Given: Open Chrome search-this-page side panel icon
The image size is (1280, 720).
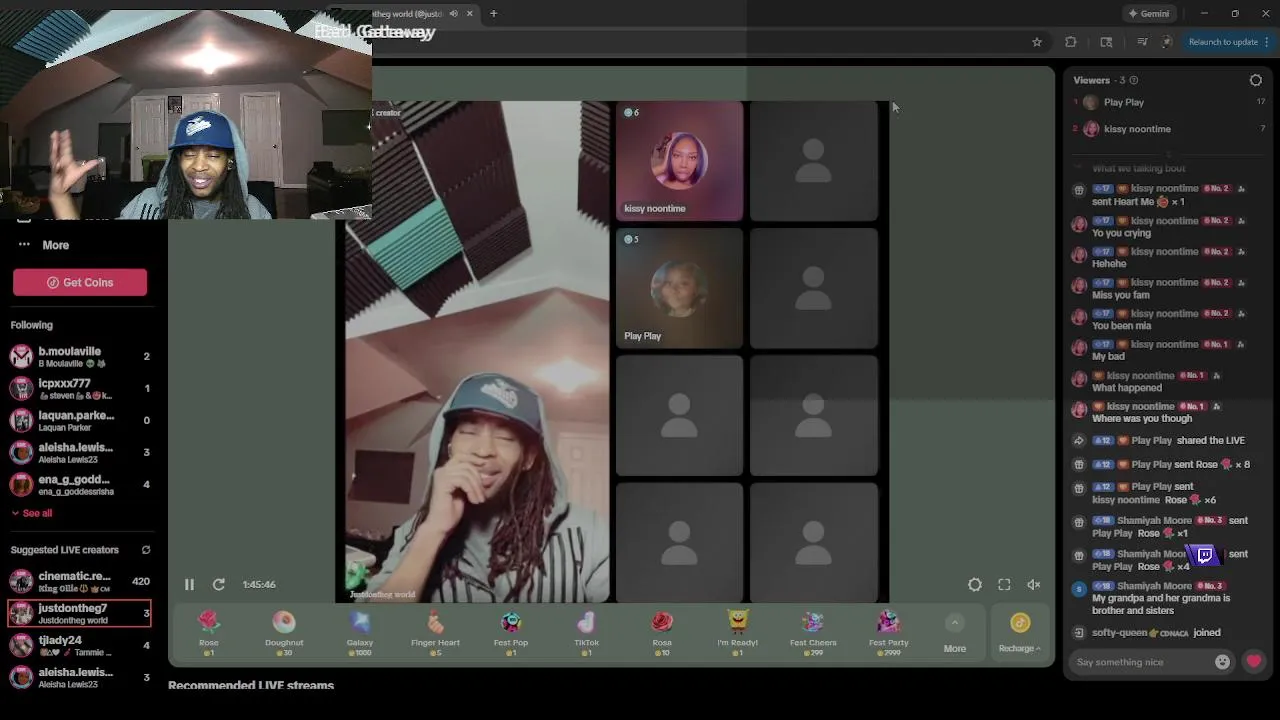Looking at the screenshot, I should point(1106,42).
